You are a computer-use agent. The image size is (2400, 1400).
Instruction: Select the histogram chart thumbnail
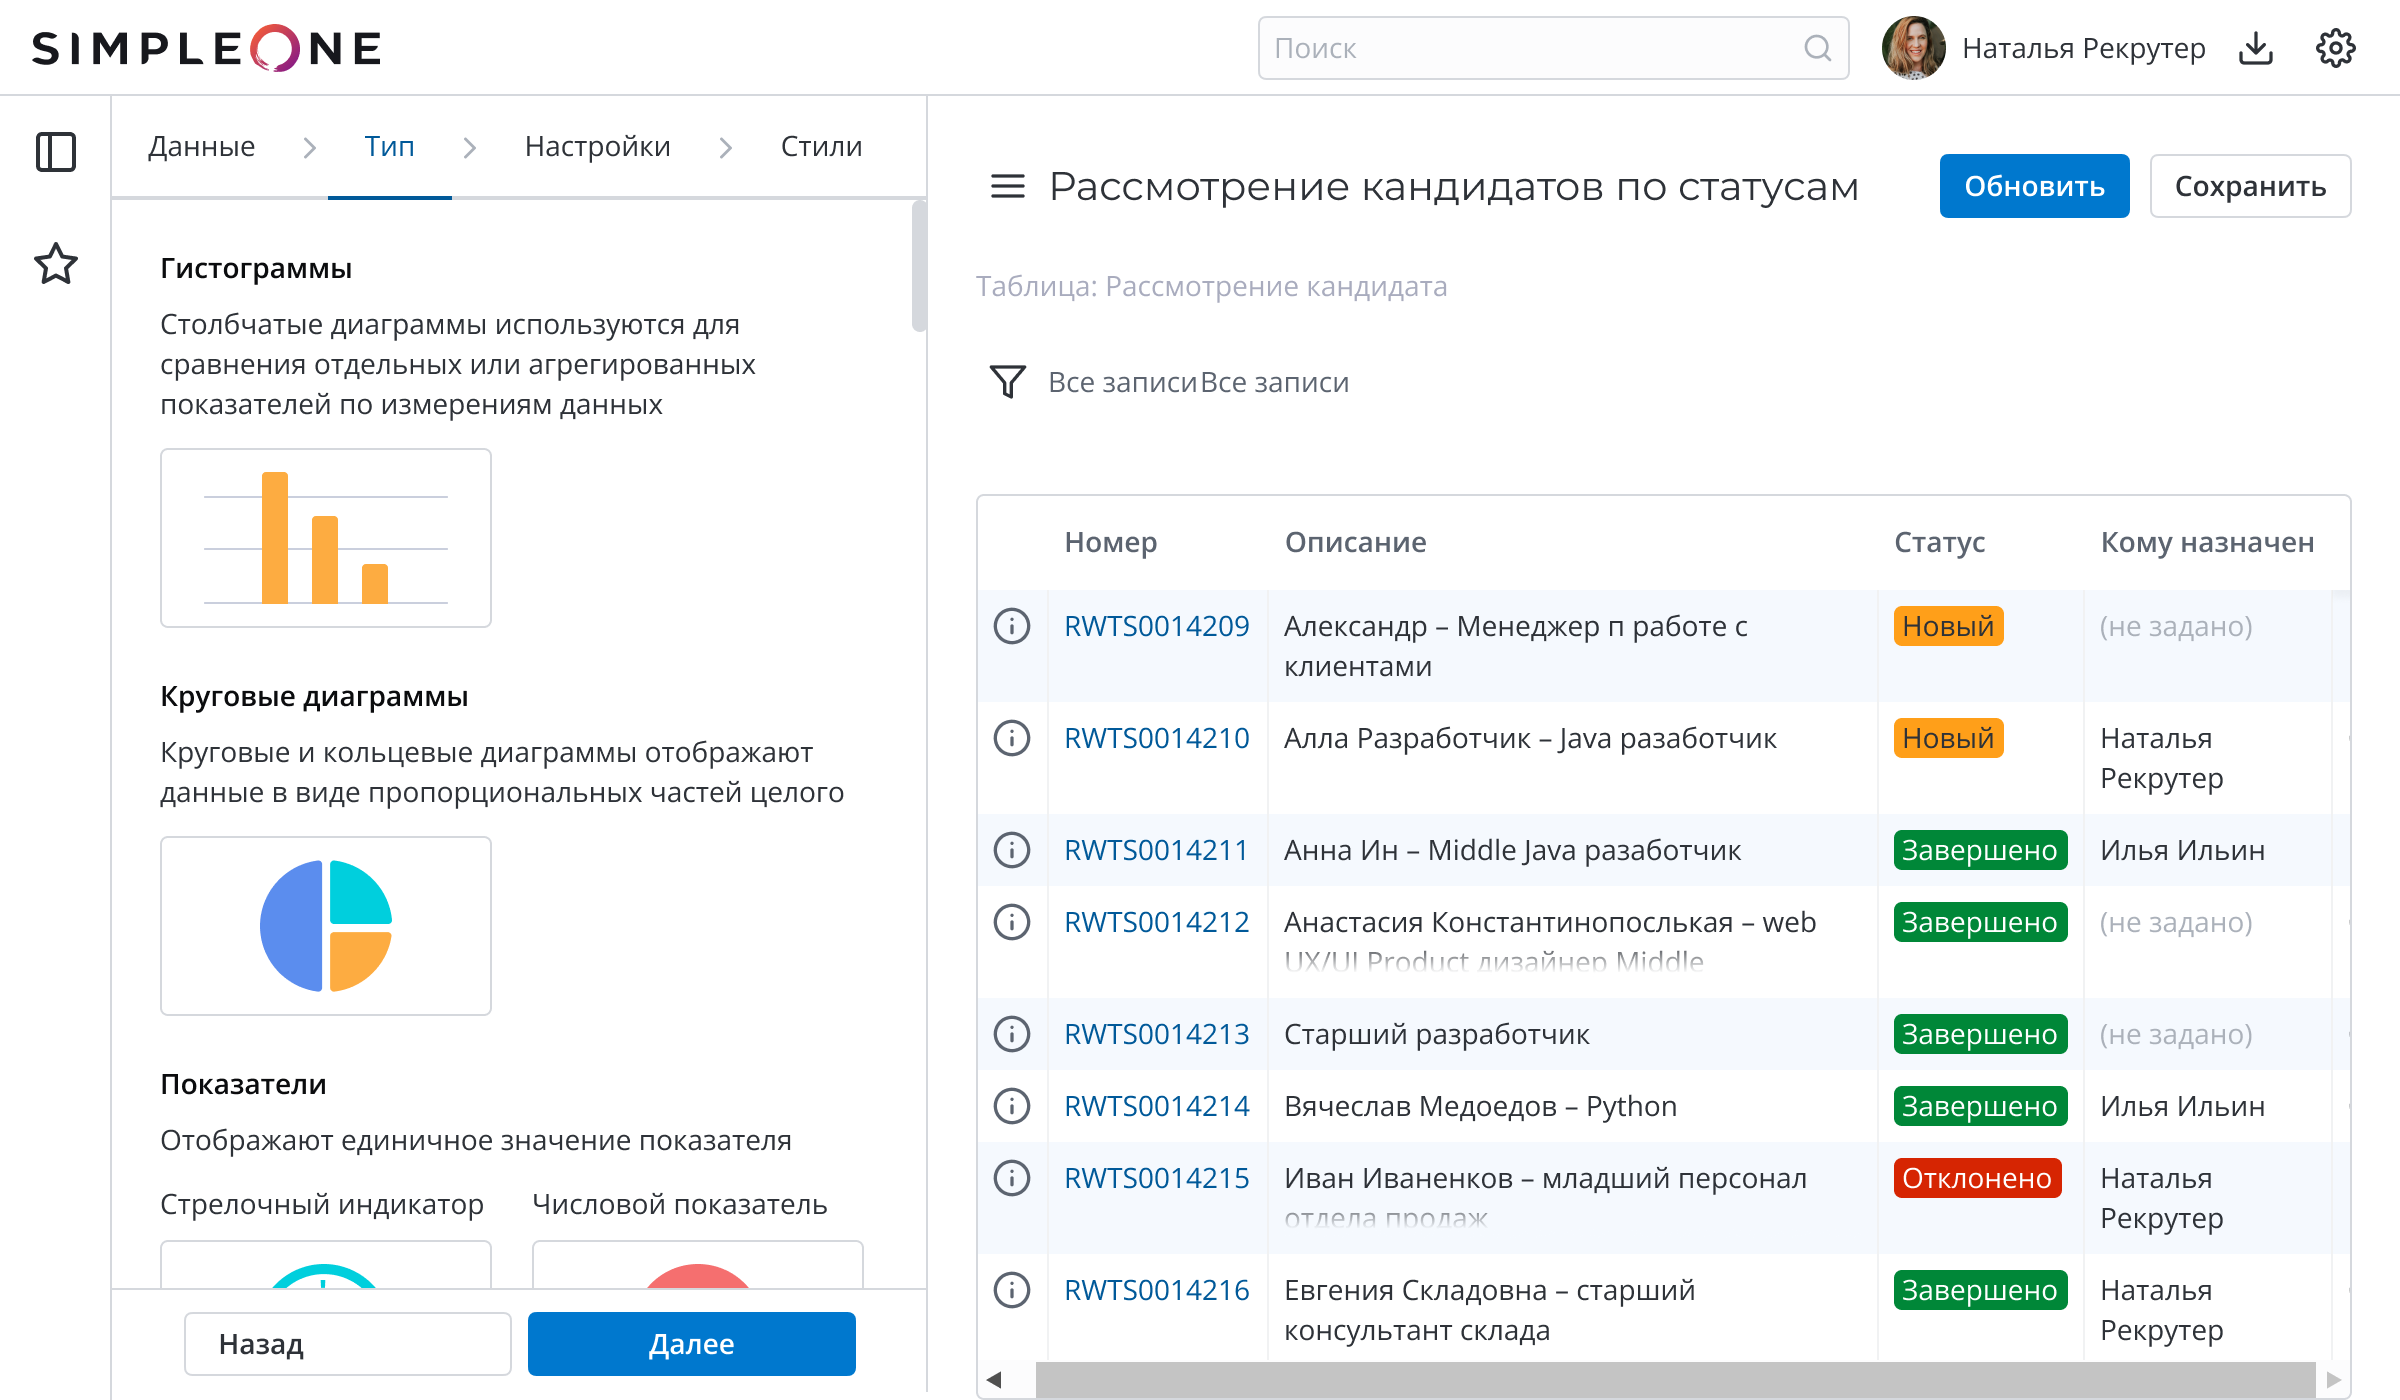[x=326, y=538]
